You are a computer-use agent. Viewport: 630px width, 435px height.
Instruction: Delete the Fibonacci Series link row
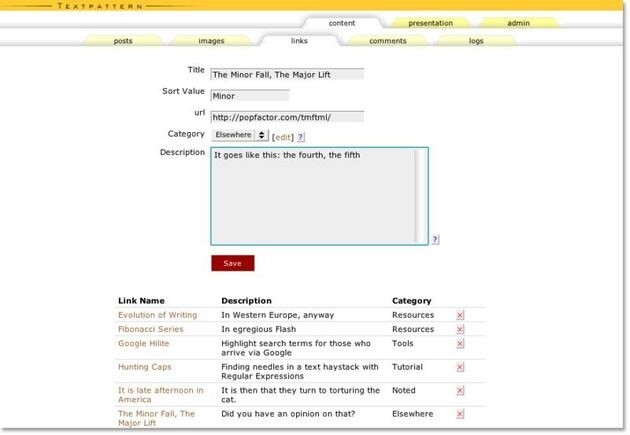click(460, 329)
